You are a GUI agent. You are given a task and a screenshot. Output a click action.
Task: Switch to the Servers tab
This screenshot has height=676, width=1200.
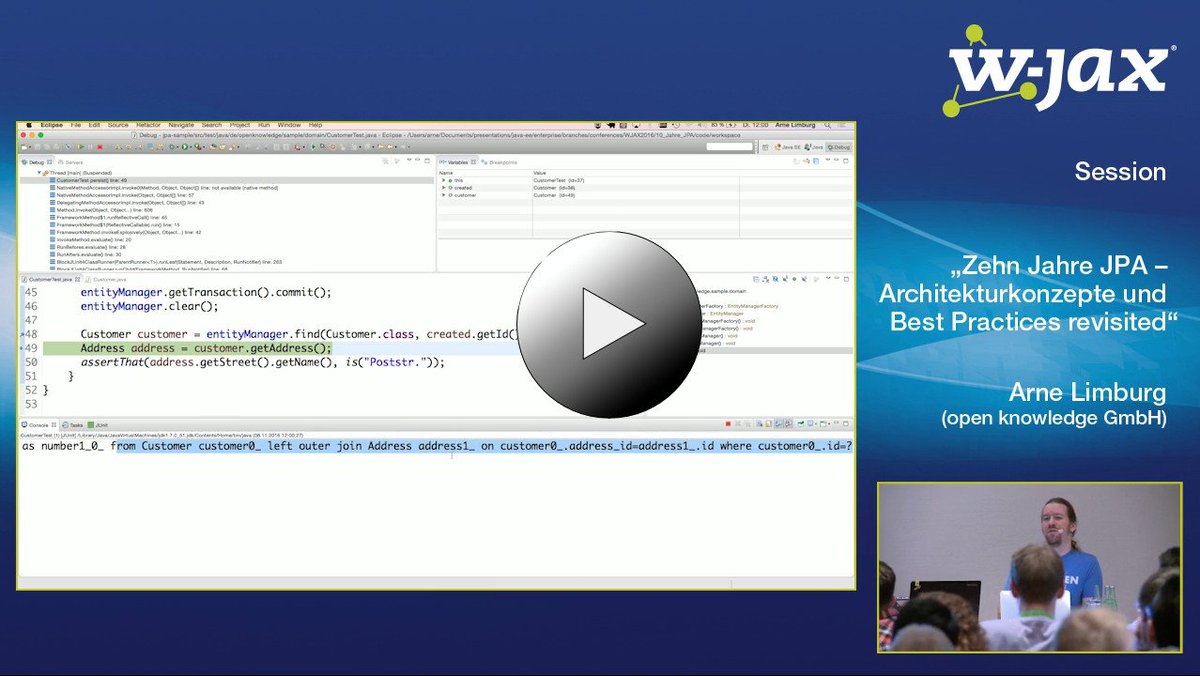point(70,162)
